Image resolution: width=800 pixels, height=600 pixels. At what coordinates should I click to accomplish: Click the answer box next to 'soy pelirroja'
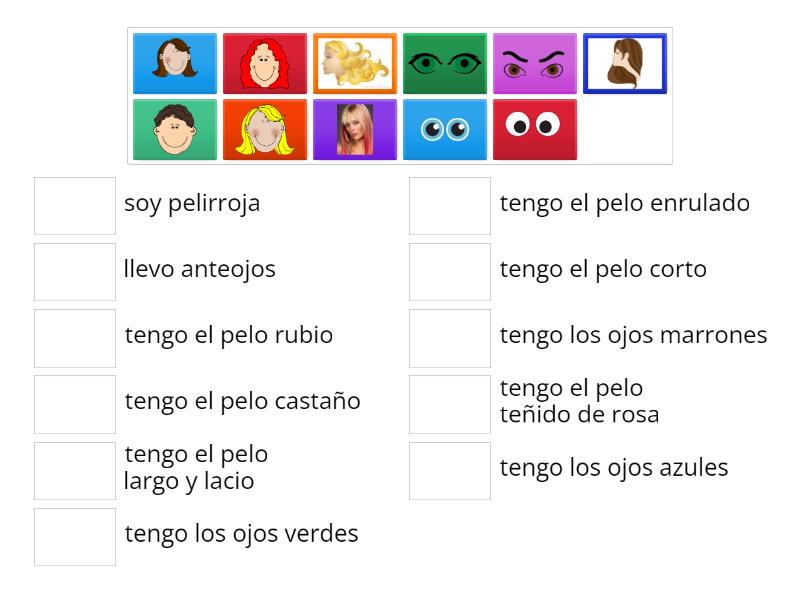[75, 206]
